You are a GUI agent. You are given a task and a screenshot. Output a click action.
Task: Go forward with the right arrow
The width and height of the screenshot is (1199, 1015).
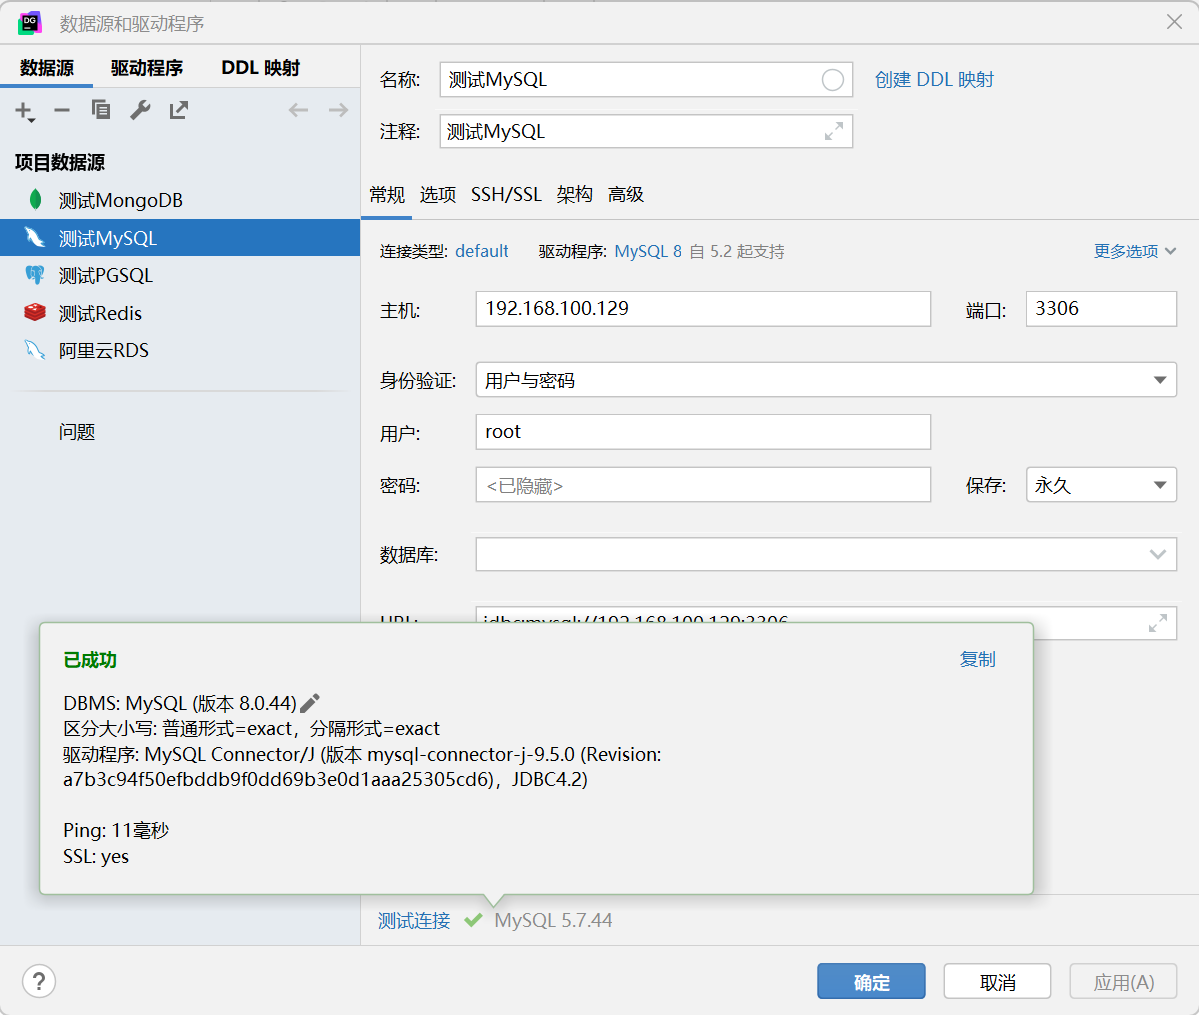(x=338, y=110)
